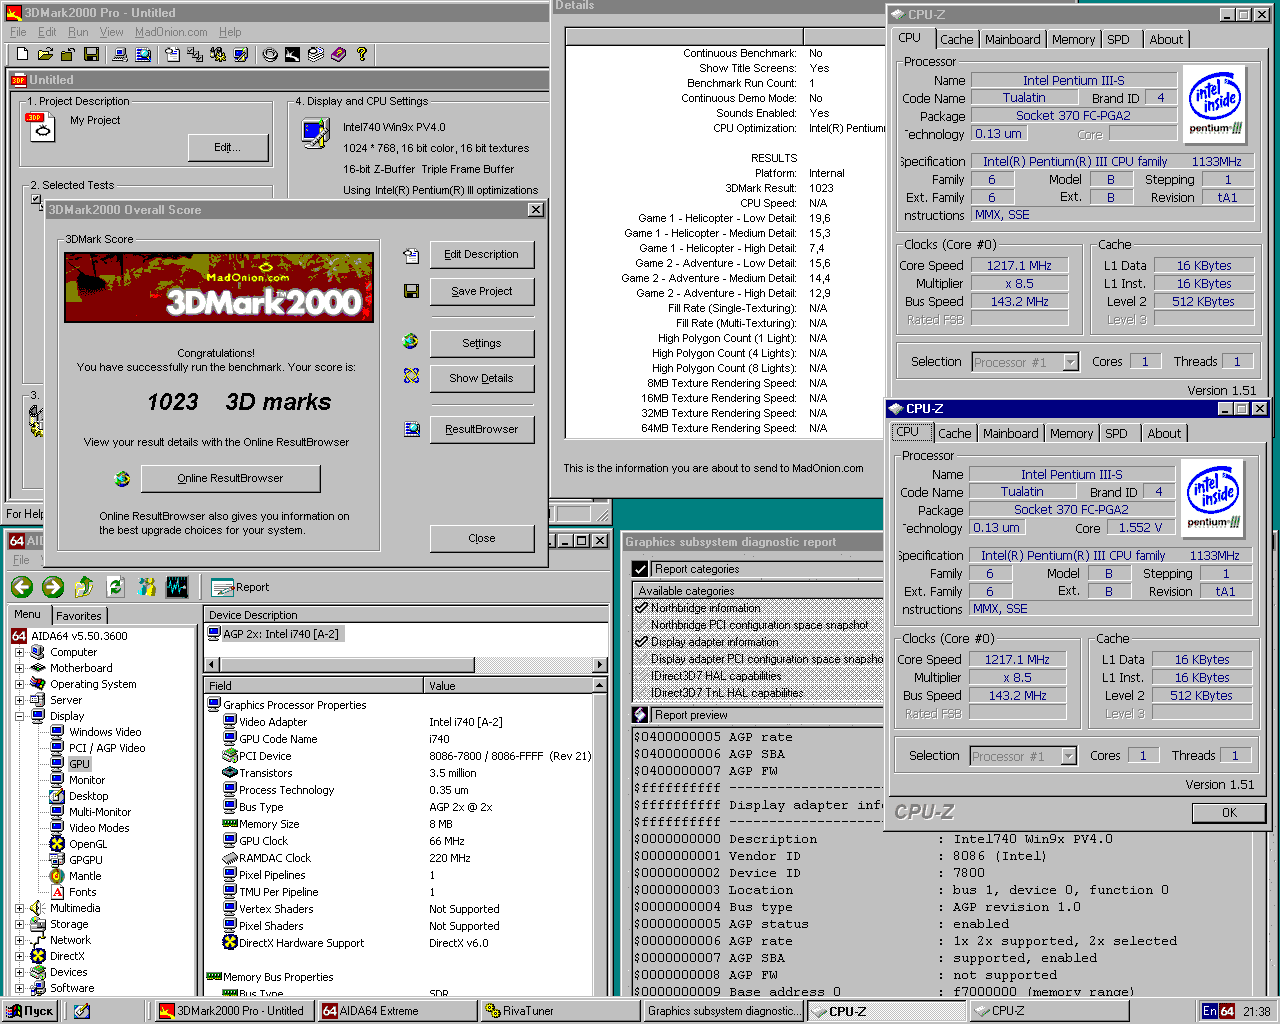Screen dimensions: 1280x1024
Task: Click Show Details button
Action: click(x=482, y=378)
